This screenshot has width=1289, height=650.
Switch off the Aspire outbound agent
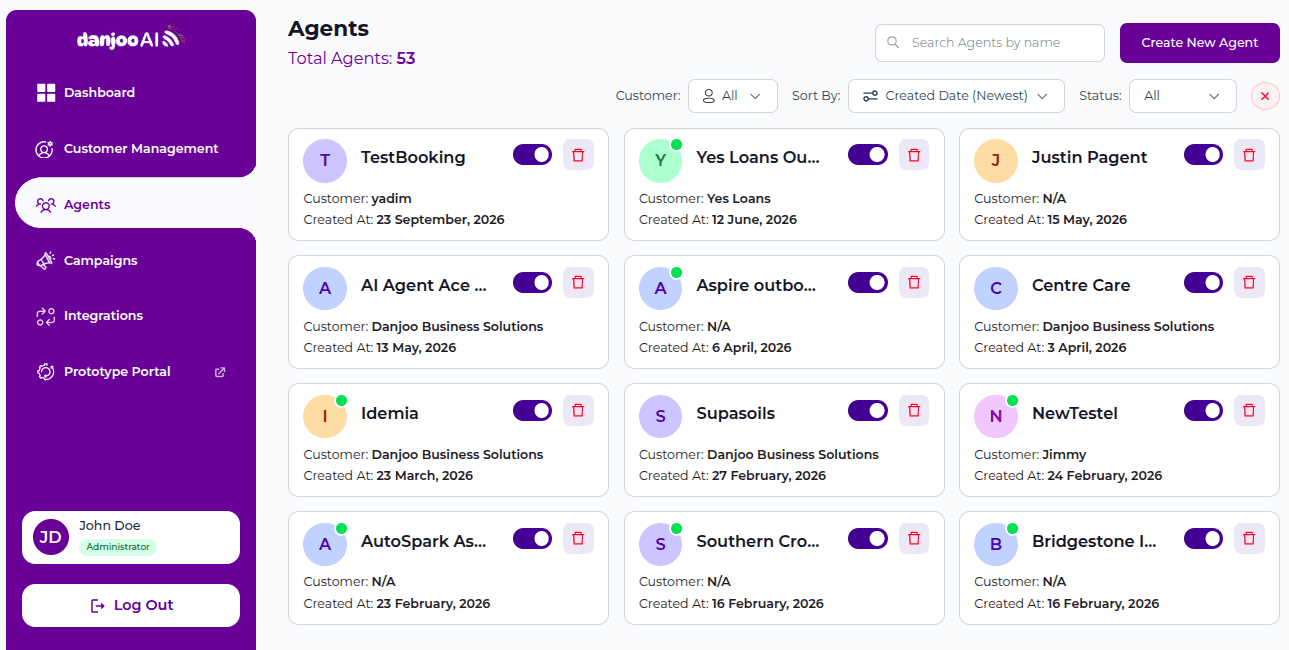tap(868, 283)
